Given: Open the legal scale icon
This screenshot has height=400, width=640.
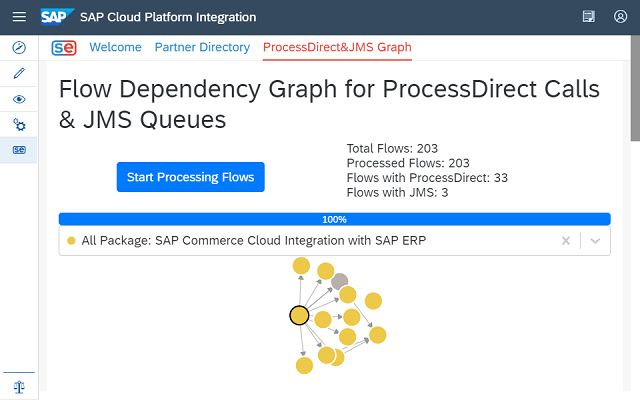Looking at the screenshot, I should [19, 386].
